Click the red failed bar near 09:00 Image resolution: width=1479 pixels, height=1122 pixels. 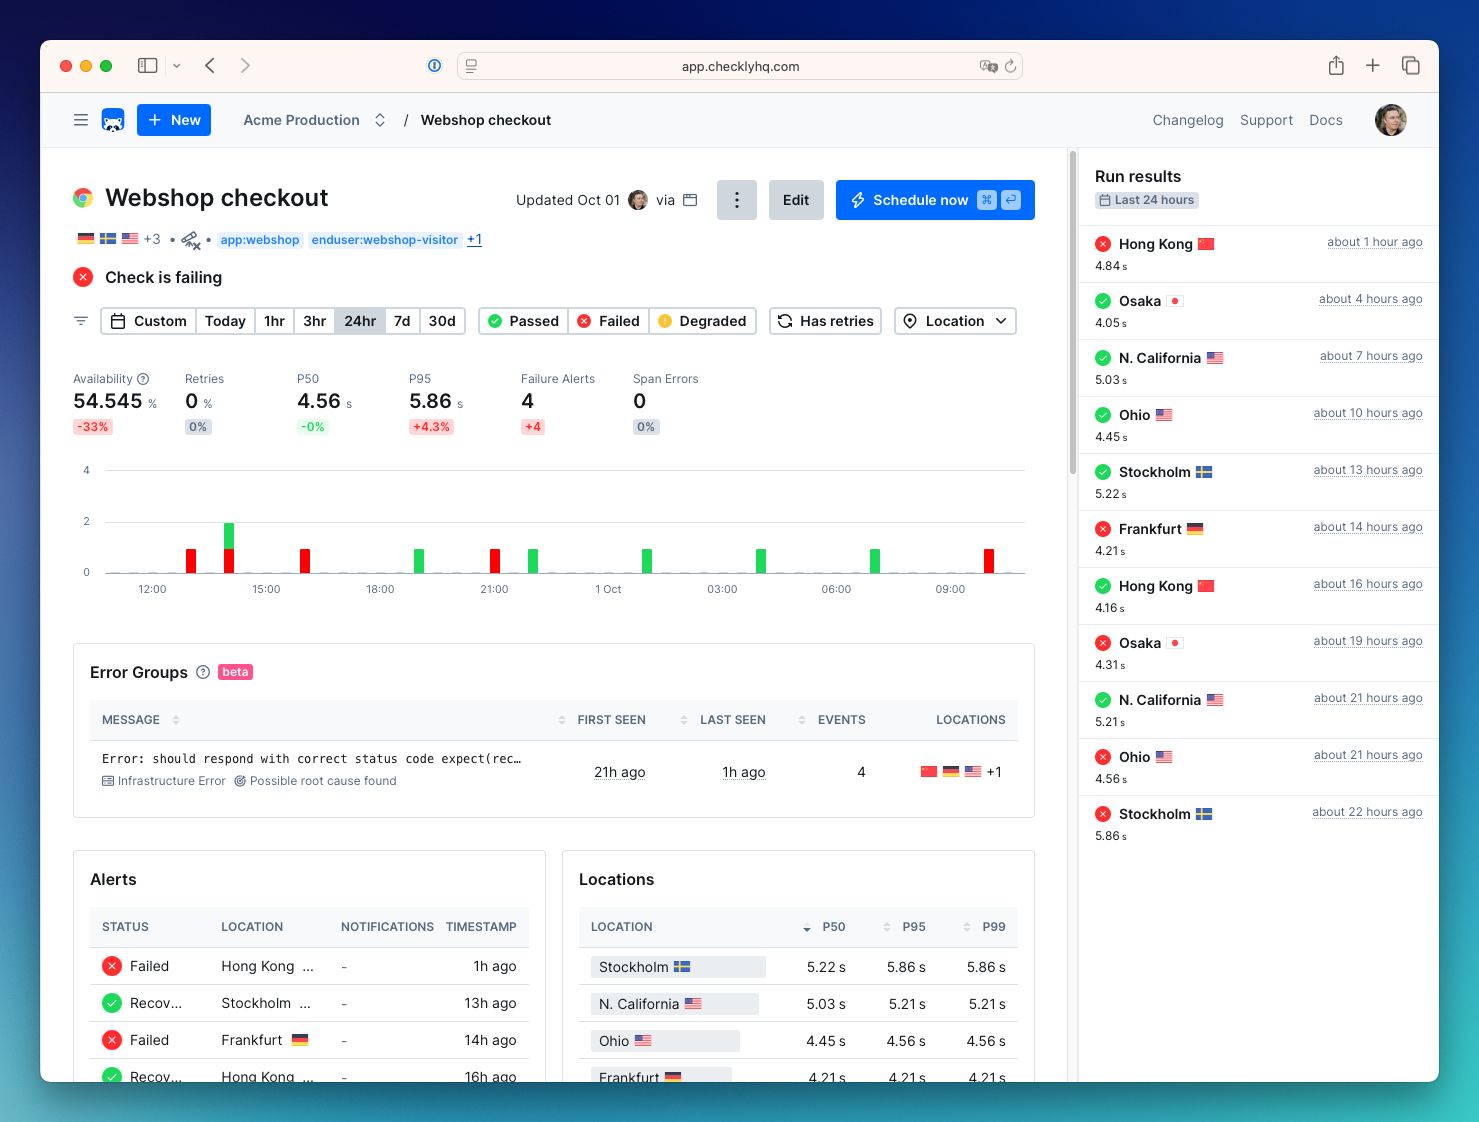pyautogui.click(x=988, y=561)
